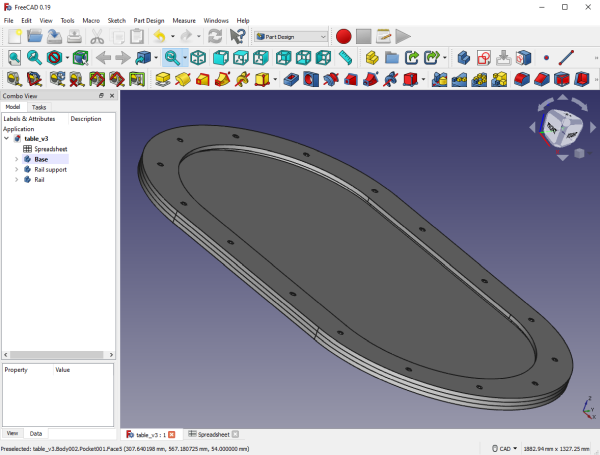Click the red Record macro button
The image size is (600, 455).
point(343,36)
